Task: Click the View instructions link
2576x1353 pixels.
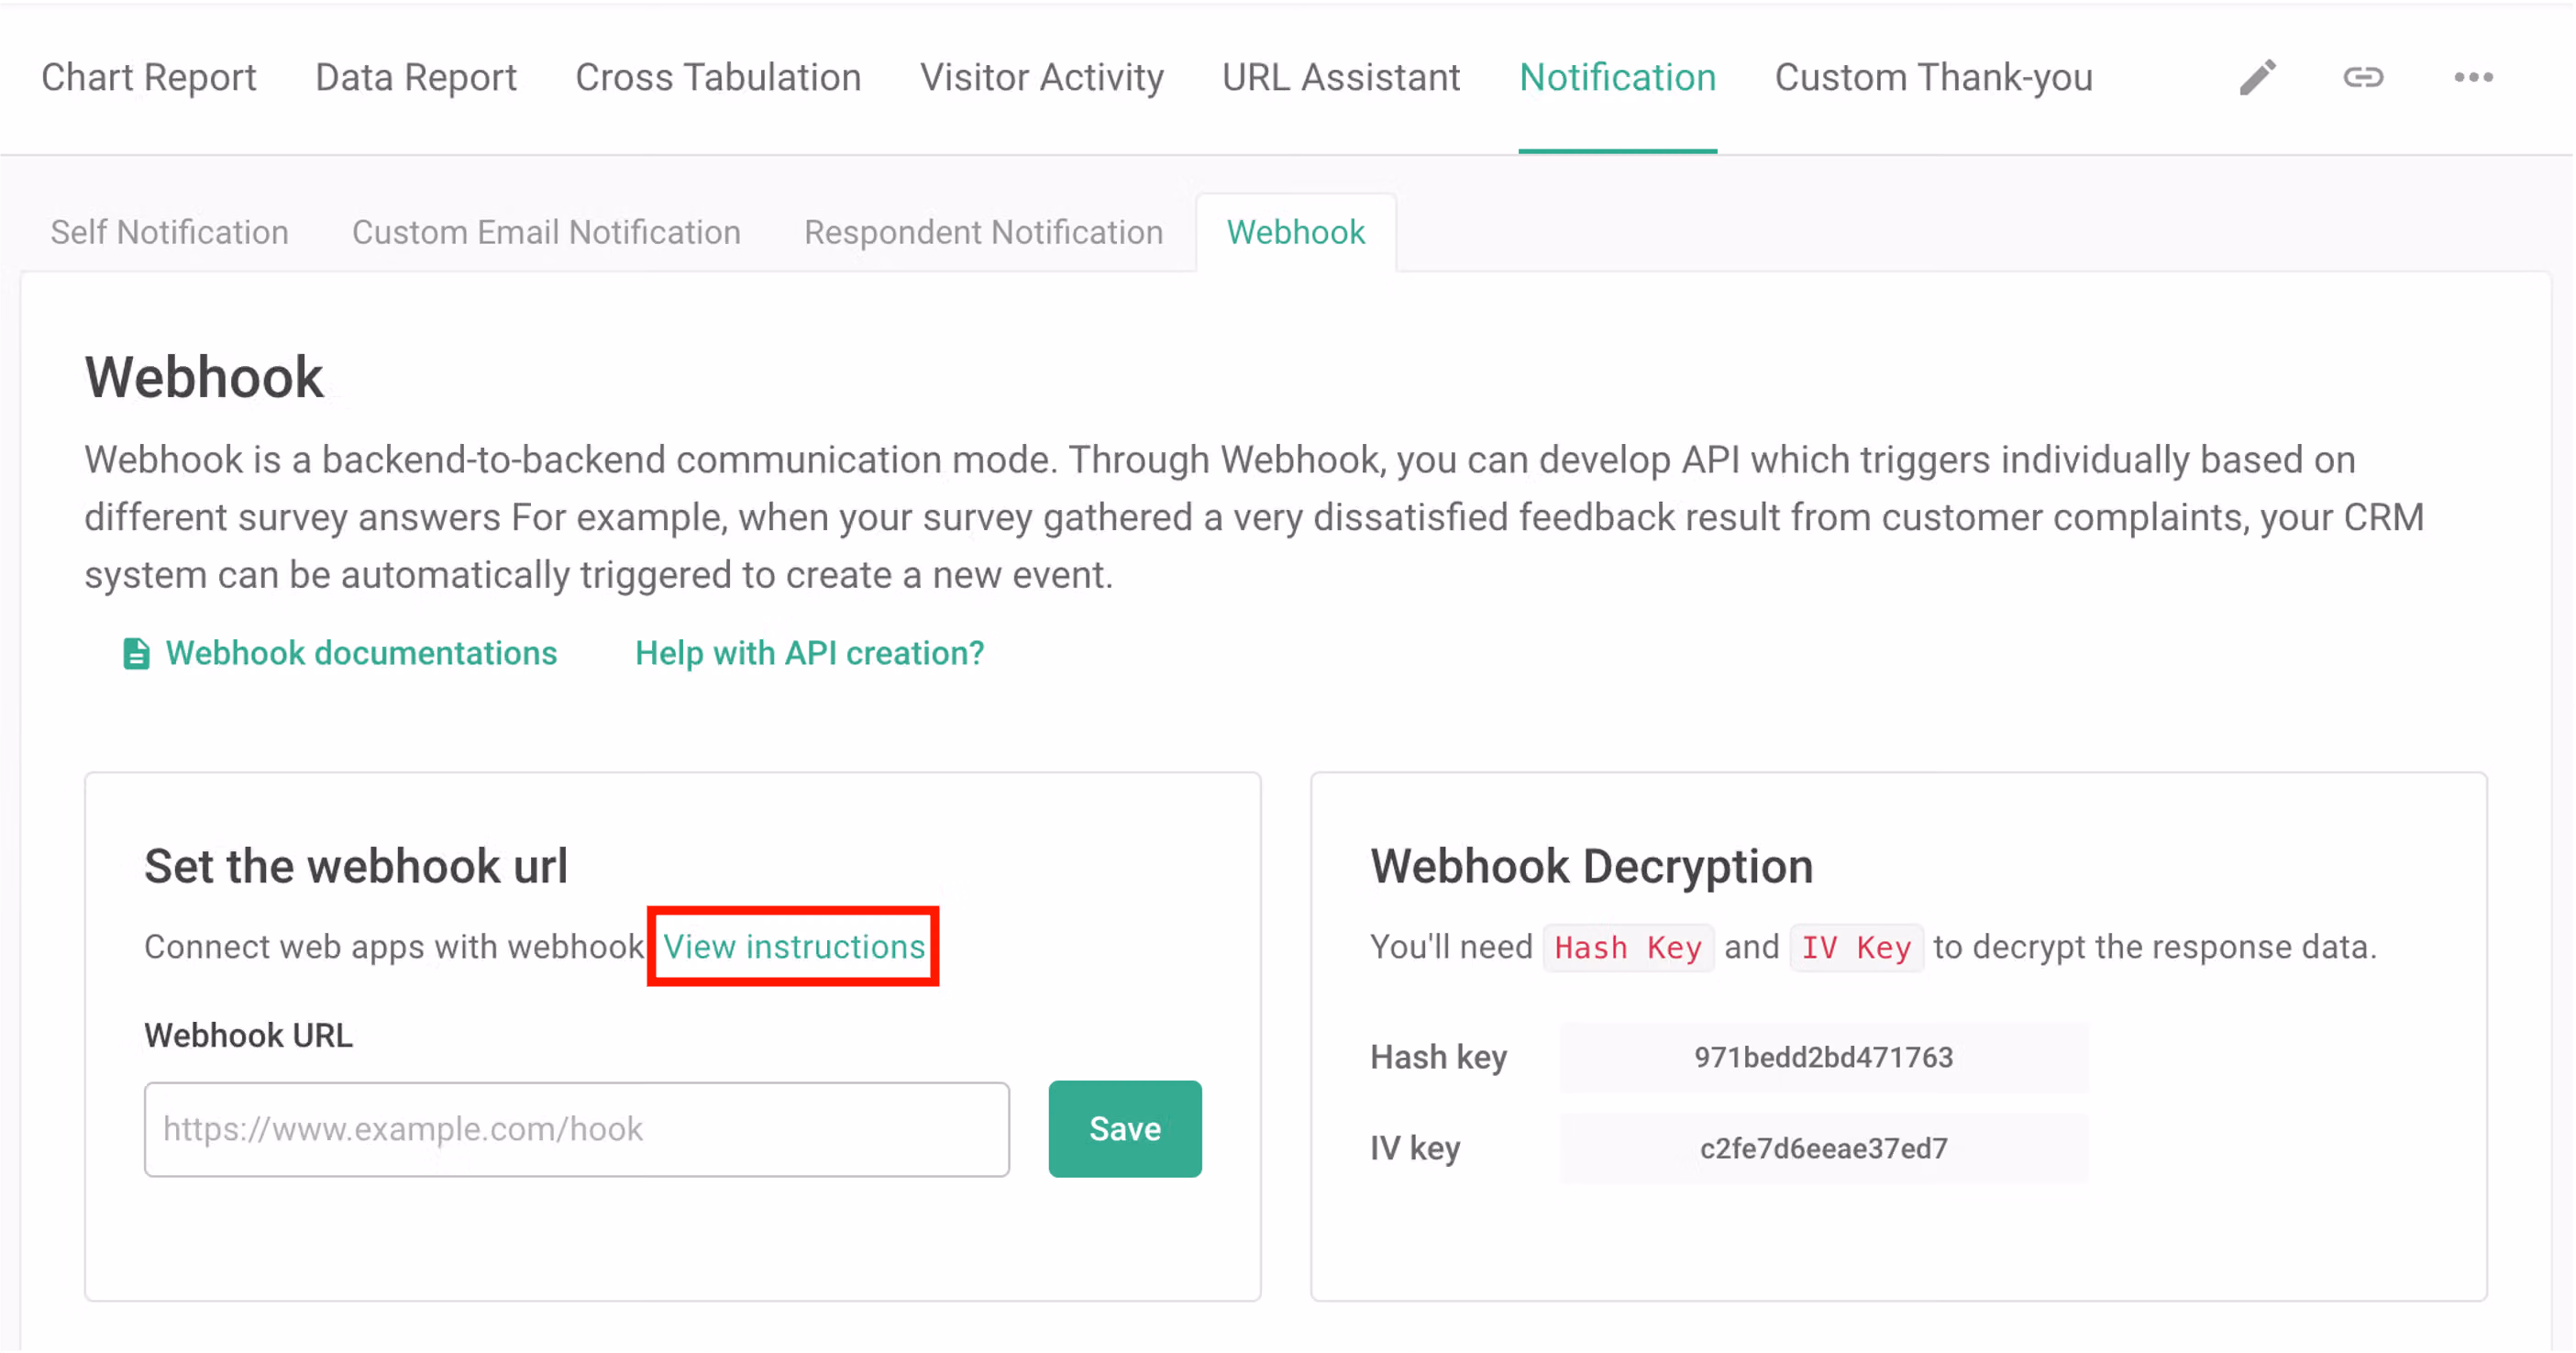Action: pyautogui.click(x=794, y=946)
